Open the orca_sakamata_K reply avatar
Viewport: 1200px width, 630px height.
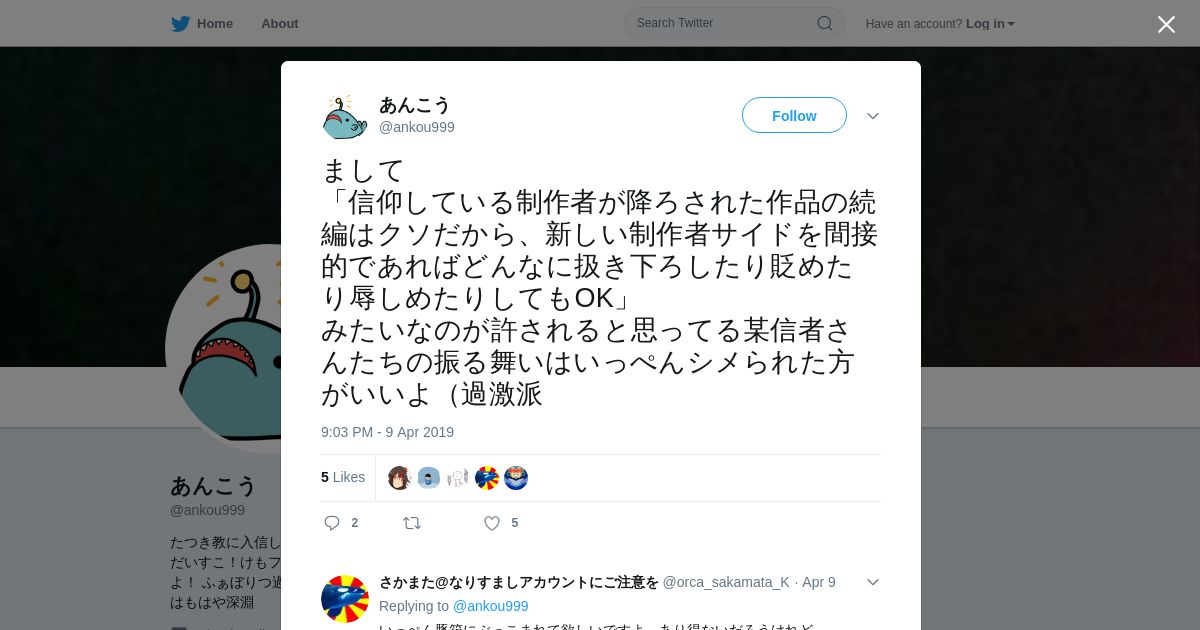click(x=345, y=599)
